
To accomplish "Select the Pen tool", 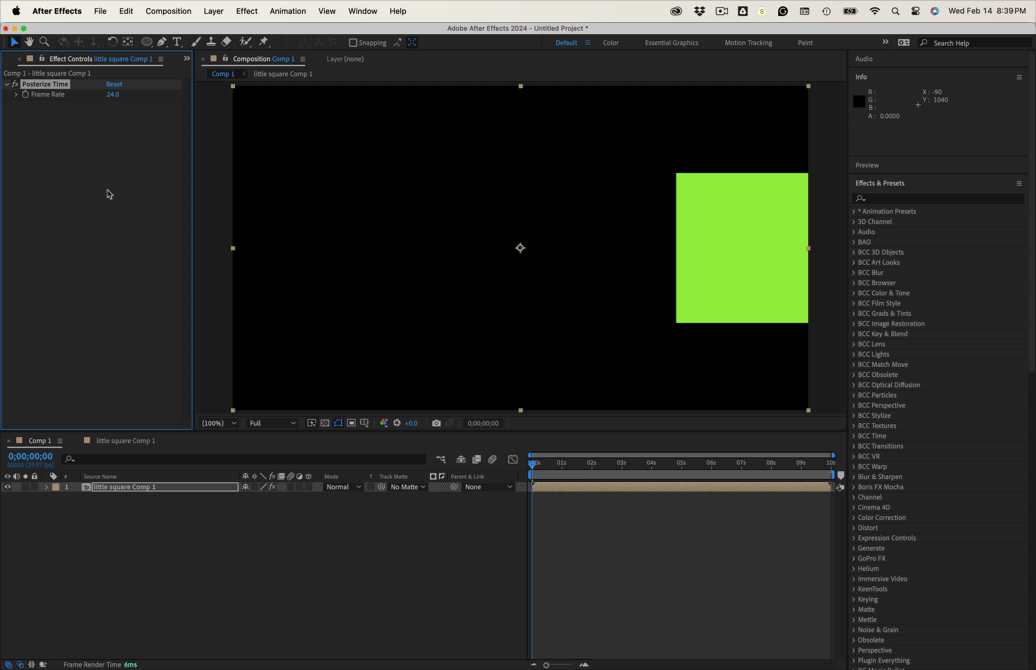I will coord(162,42).
